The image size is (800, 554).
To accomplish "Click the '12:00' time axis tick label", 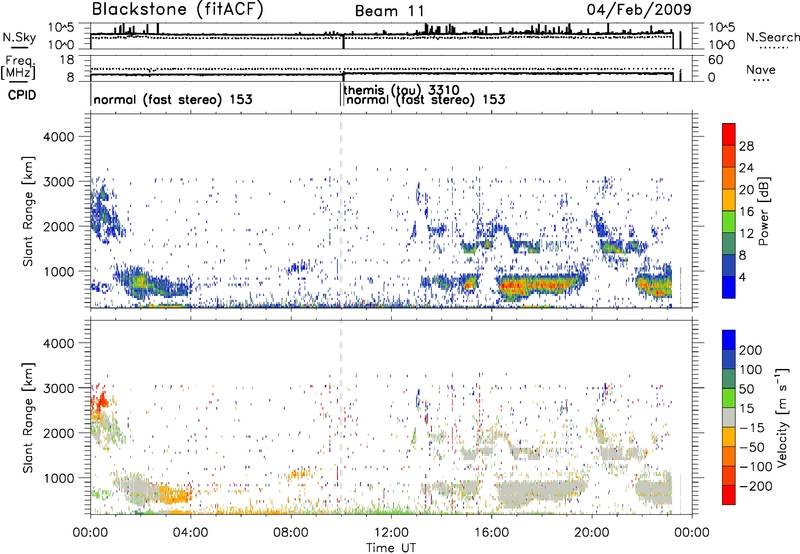I will [391, 533].
